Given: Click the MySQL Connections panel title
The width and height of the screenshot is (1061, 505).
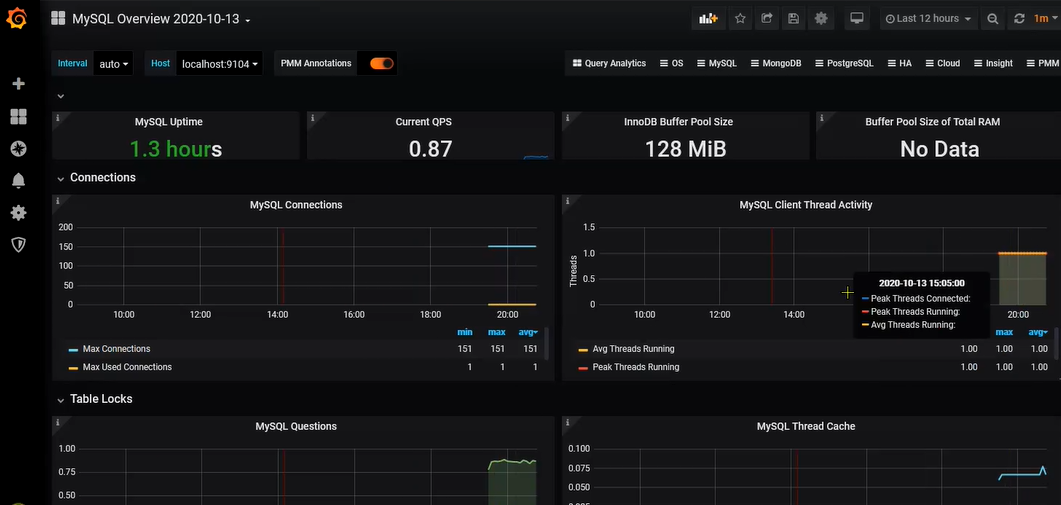Looking at the screenshot, I should click(296, 204).
